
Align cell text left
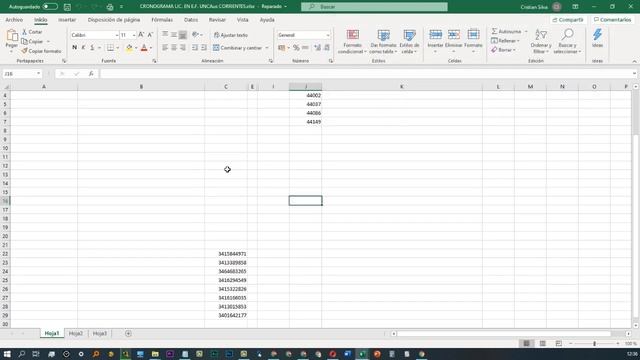tap(165, 48)
